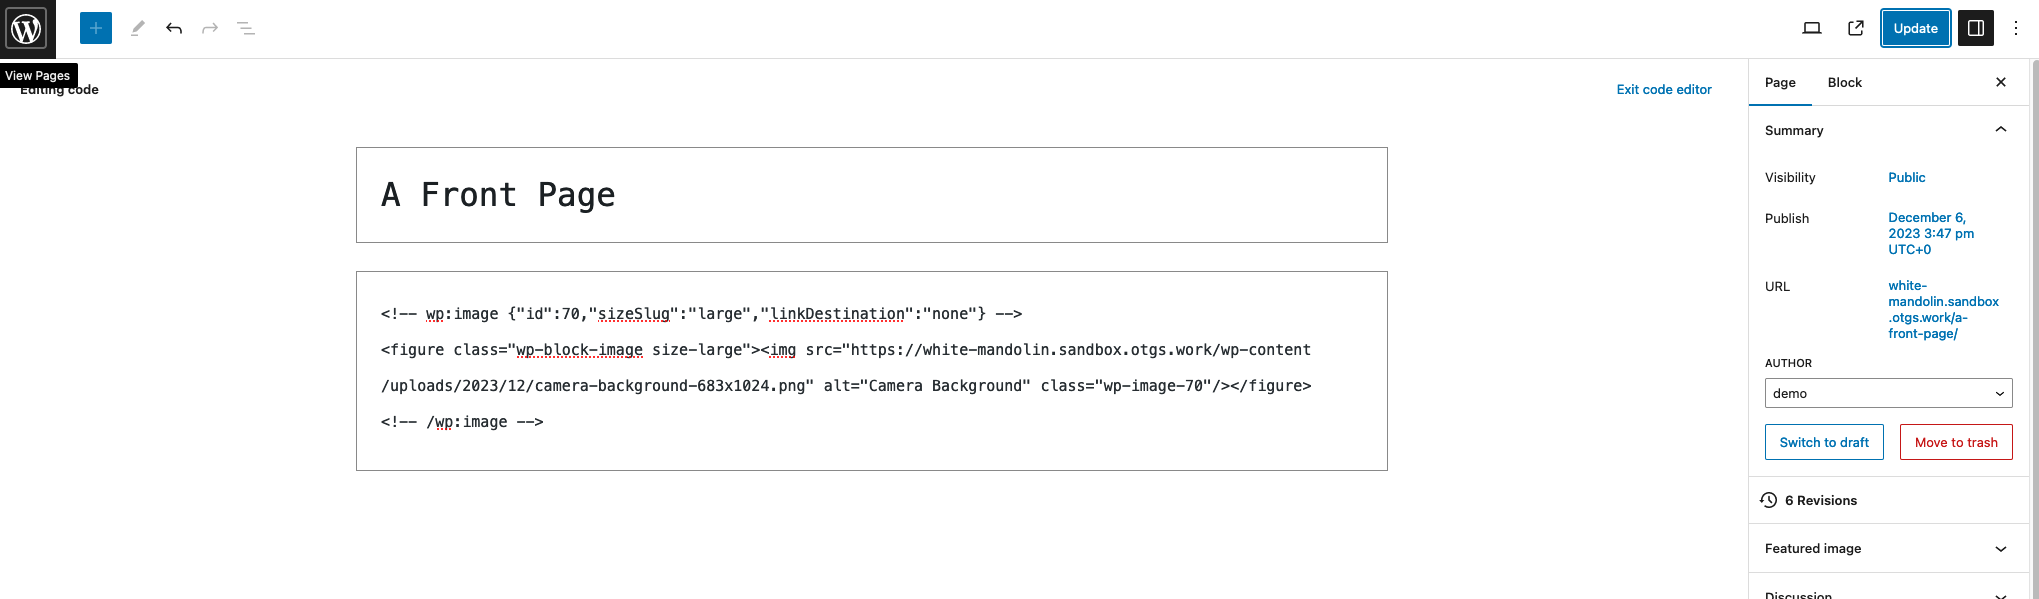View page in new tab icon
The width and height of the screenshot is (2039, 599).
click(x=1856, y=28)
